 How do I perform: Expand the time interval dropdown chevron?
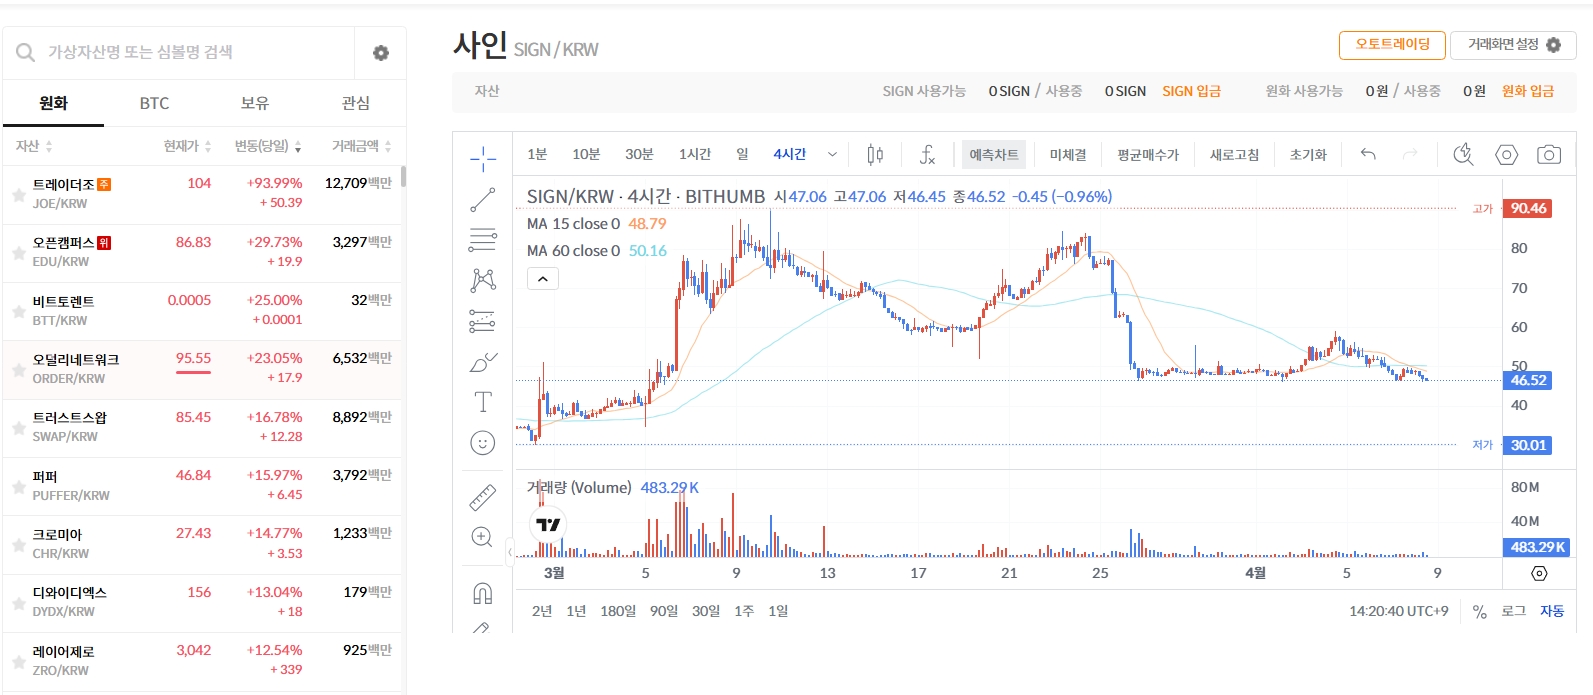click(x=832, y=154)
